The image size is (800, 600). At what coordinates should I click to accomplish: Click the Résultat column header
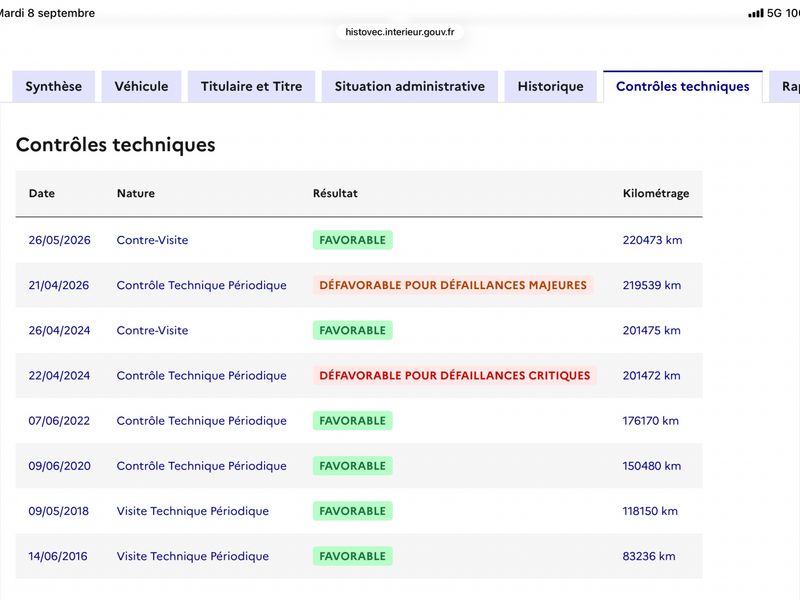click(335, 193)
